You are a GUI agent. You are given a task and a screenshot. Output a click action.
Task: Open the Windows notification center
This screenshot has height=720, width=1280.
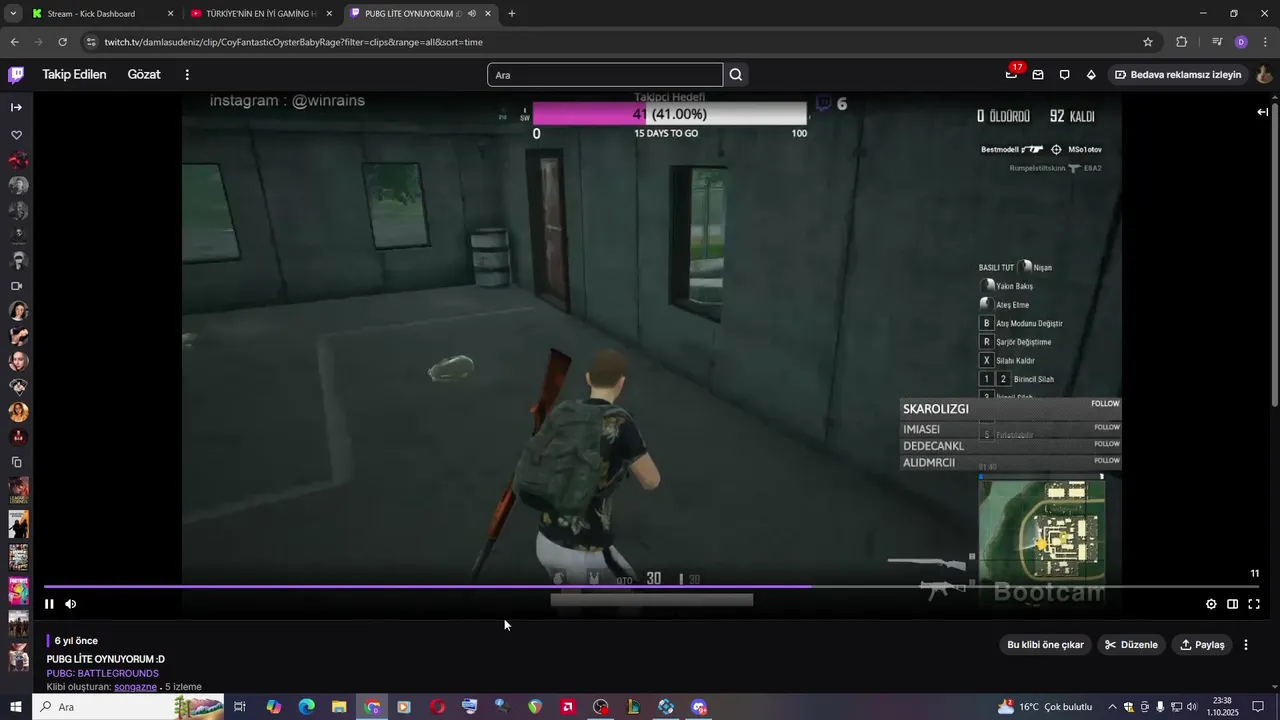(x=1258, y=707)
